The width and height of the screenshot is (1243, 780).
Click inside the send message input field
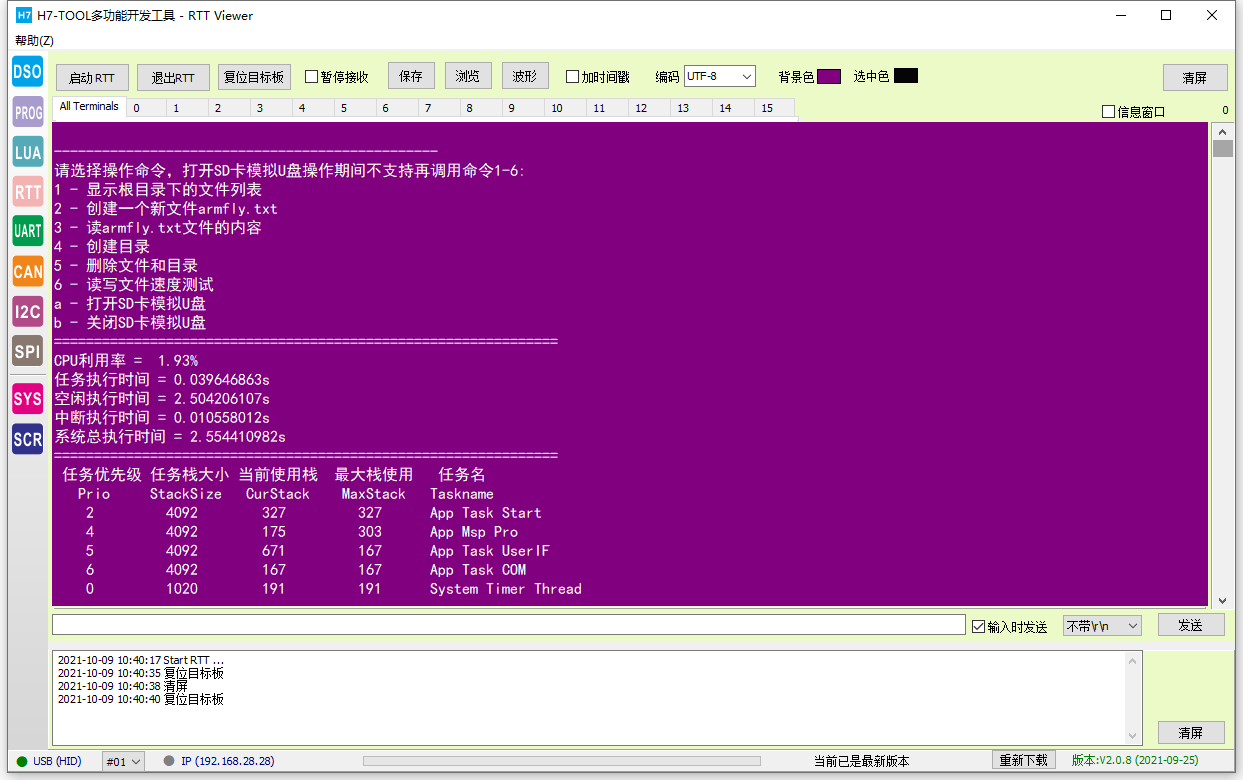click(x=500, y=624)
